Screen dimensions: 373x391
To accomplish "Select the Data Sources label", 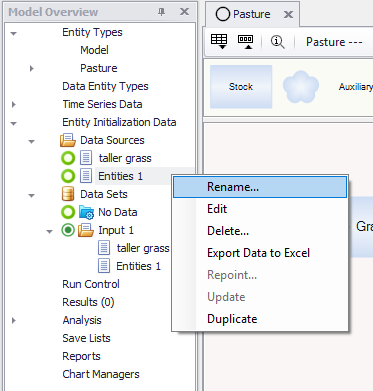I will [112, 140].
